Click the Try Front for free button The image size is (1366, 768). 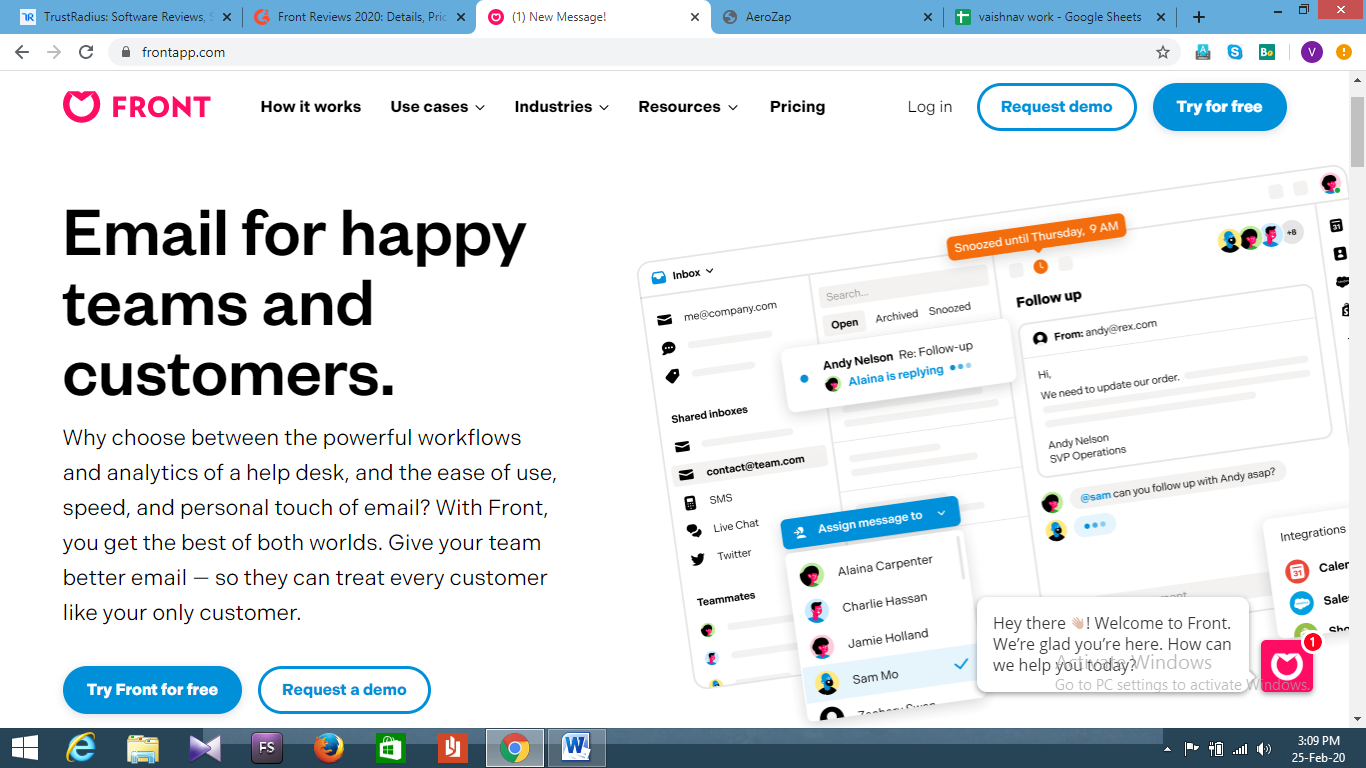pos(152,690)
